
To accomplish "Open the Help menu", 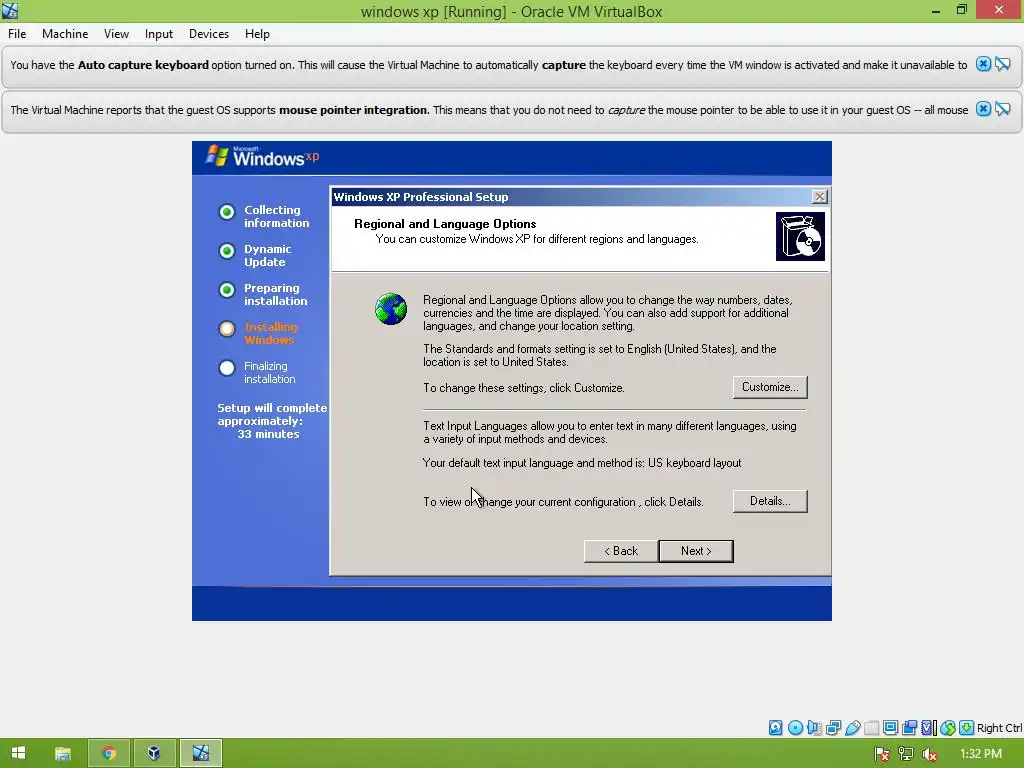I will point(257,34).
